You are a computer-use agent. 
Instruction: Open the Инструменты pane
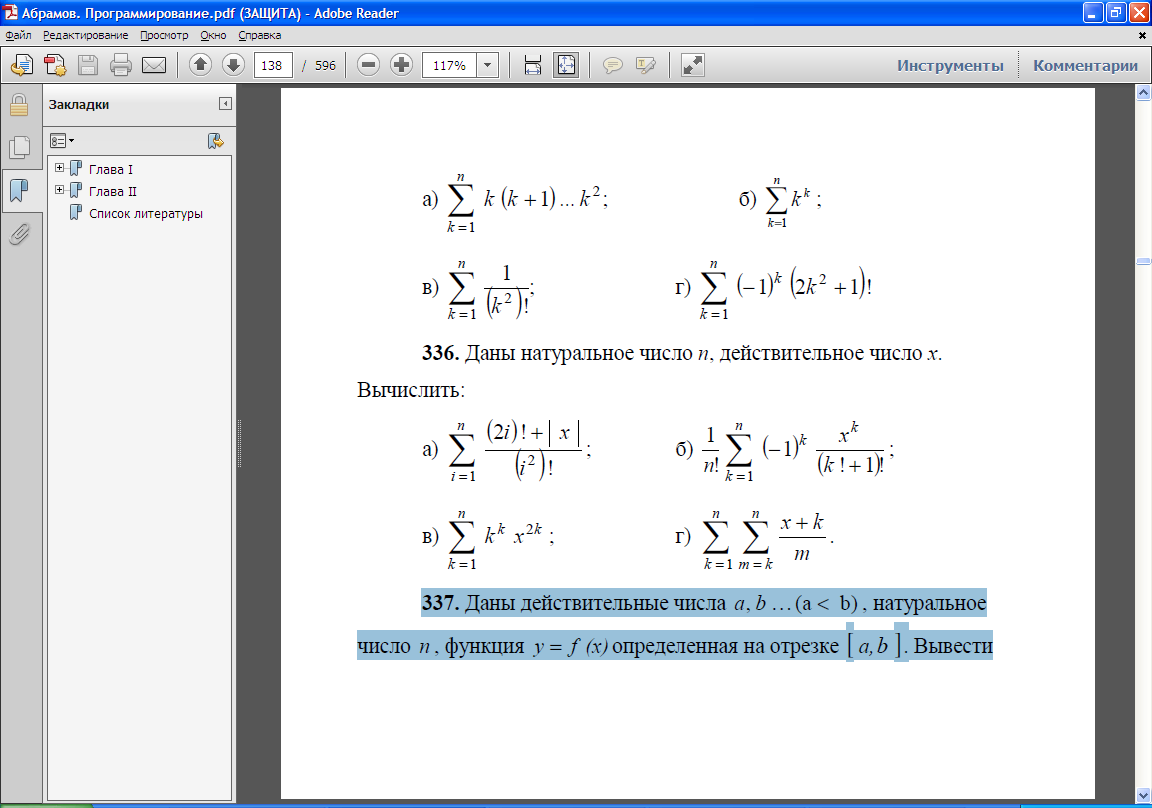coord(950,65)
